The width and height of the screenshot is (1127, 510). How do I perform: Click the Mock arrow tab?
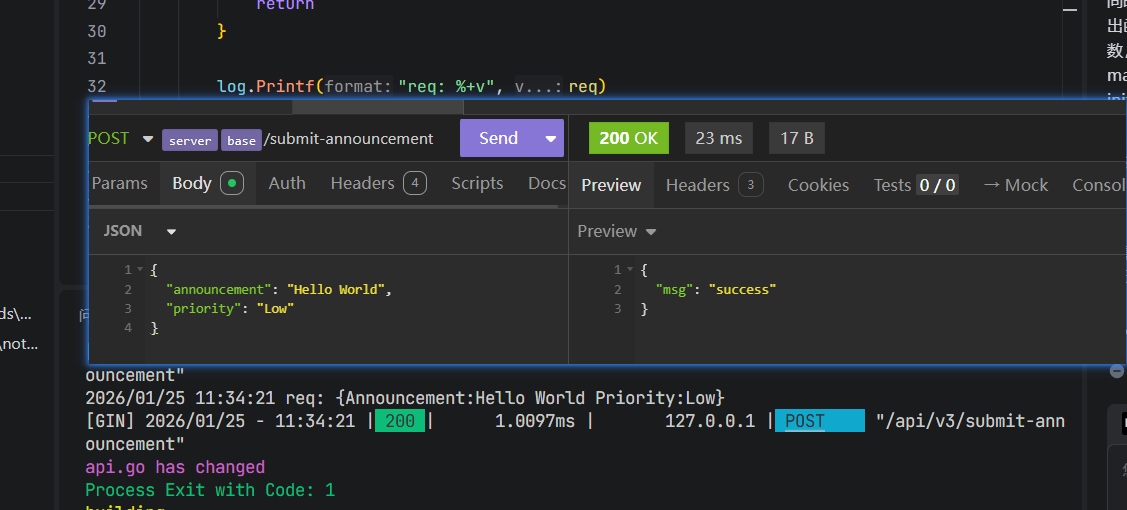pyautogui.click(x=1015, y=185)
